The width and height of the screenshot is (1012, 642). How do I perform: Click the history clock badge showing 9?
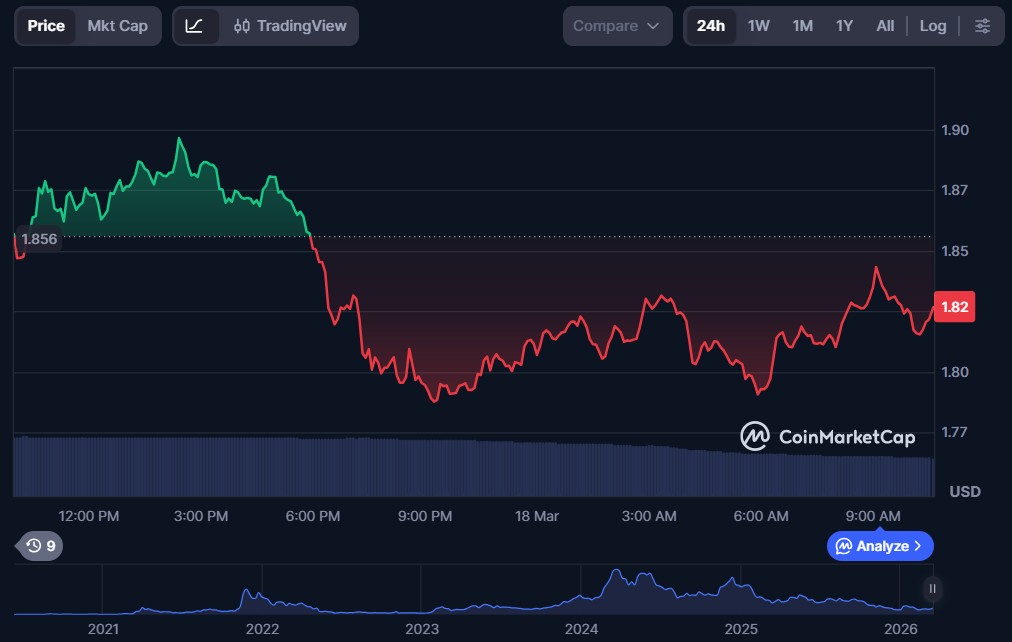tap(40, 546)
